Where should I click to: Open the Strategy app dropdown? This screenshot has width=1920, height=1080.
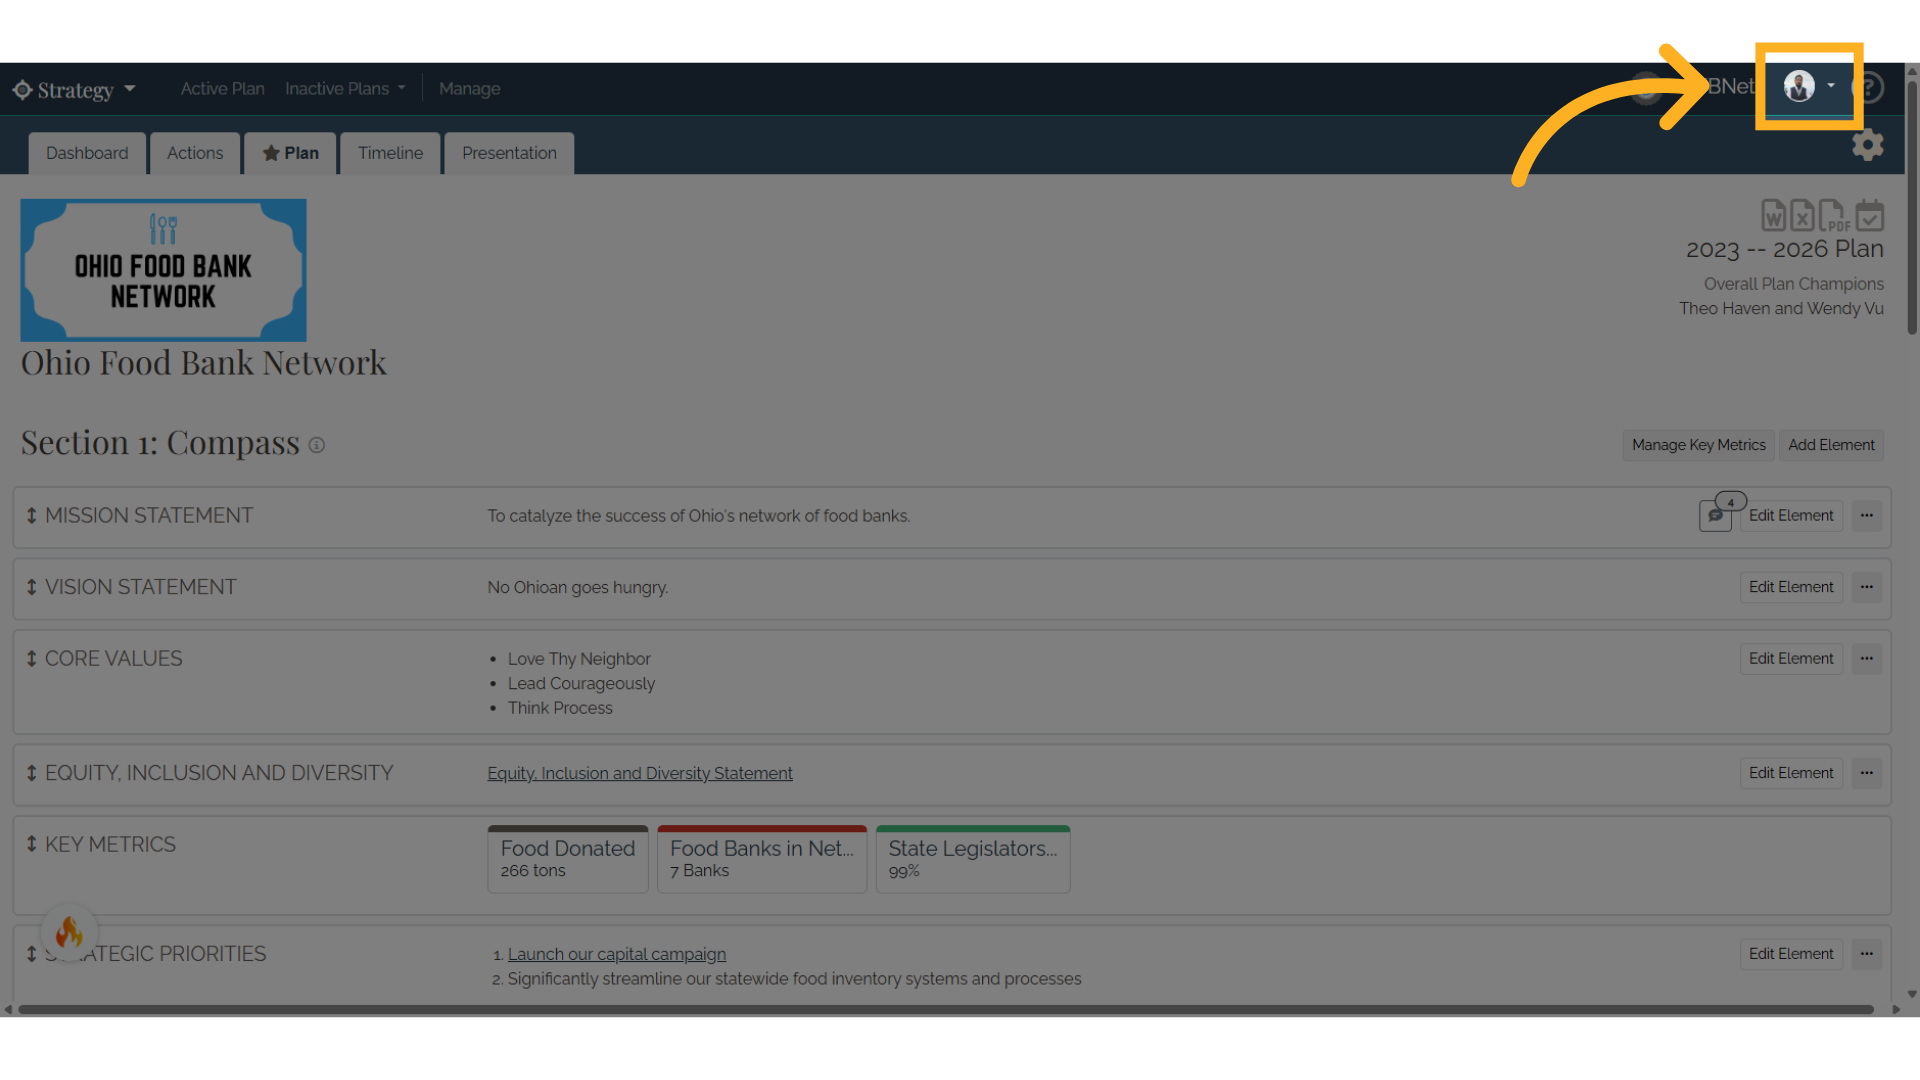coord(75,89)
